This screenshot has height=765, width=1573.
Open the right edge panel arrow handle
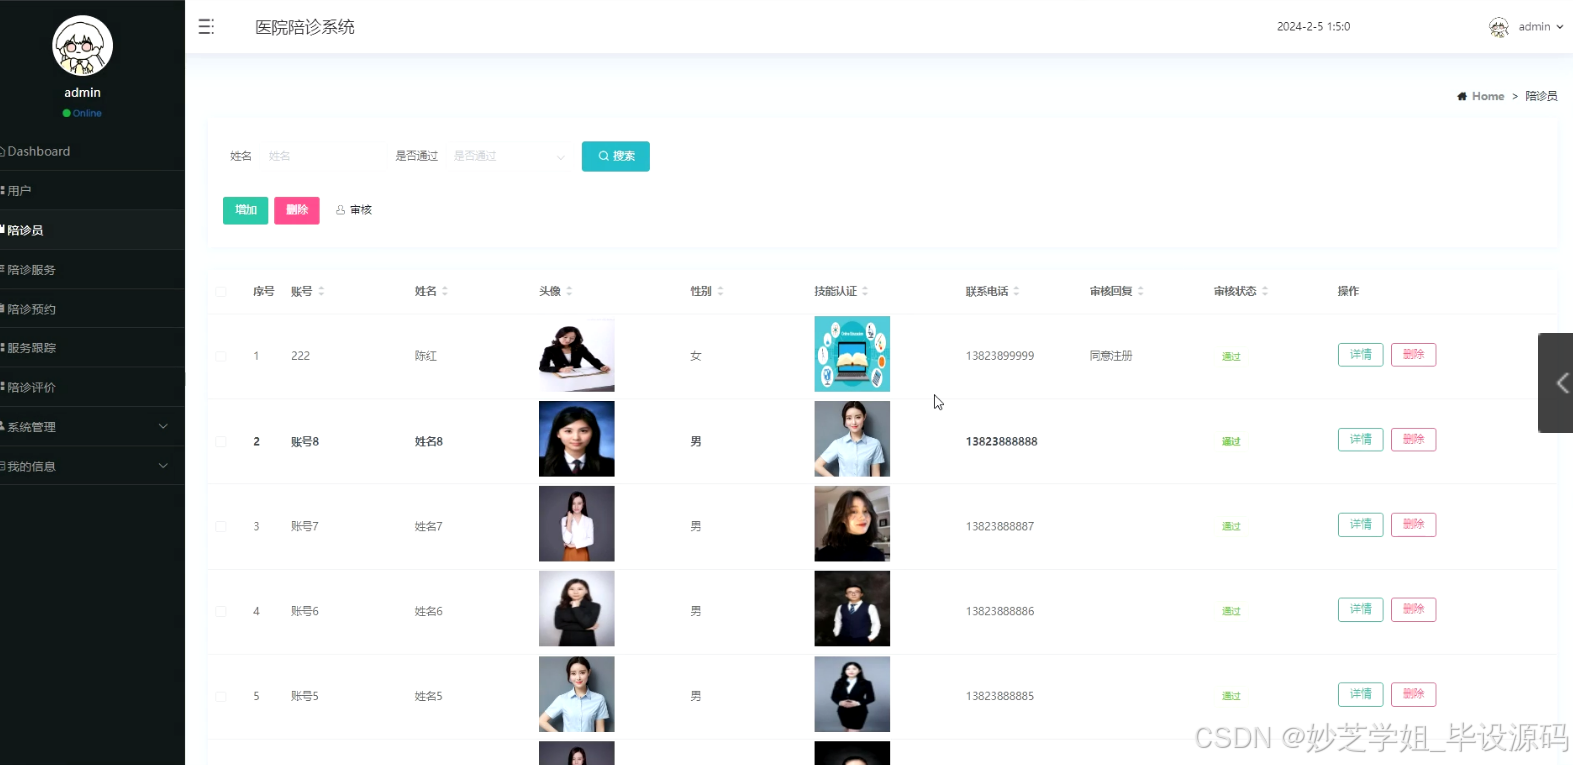click(x=1556, y=383)
